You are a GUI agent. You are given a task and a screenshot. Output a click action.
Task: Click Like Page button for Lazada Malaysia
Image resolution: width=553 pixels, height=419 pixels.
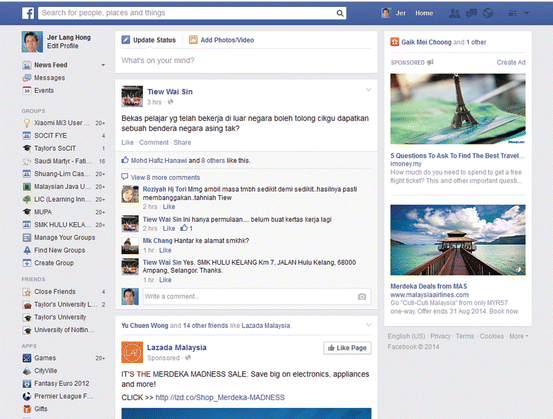pos(347,348)
